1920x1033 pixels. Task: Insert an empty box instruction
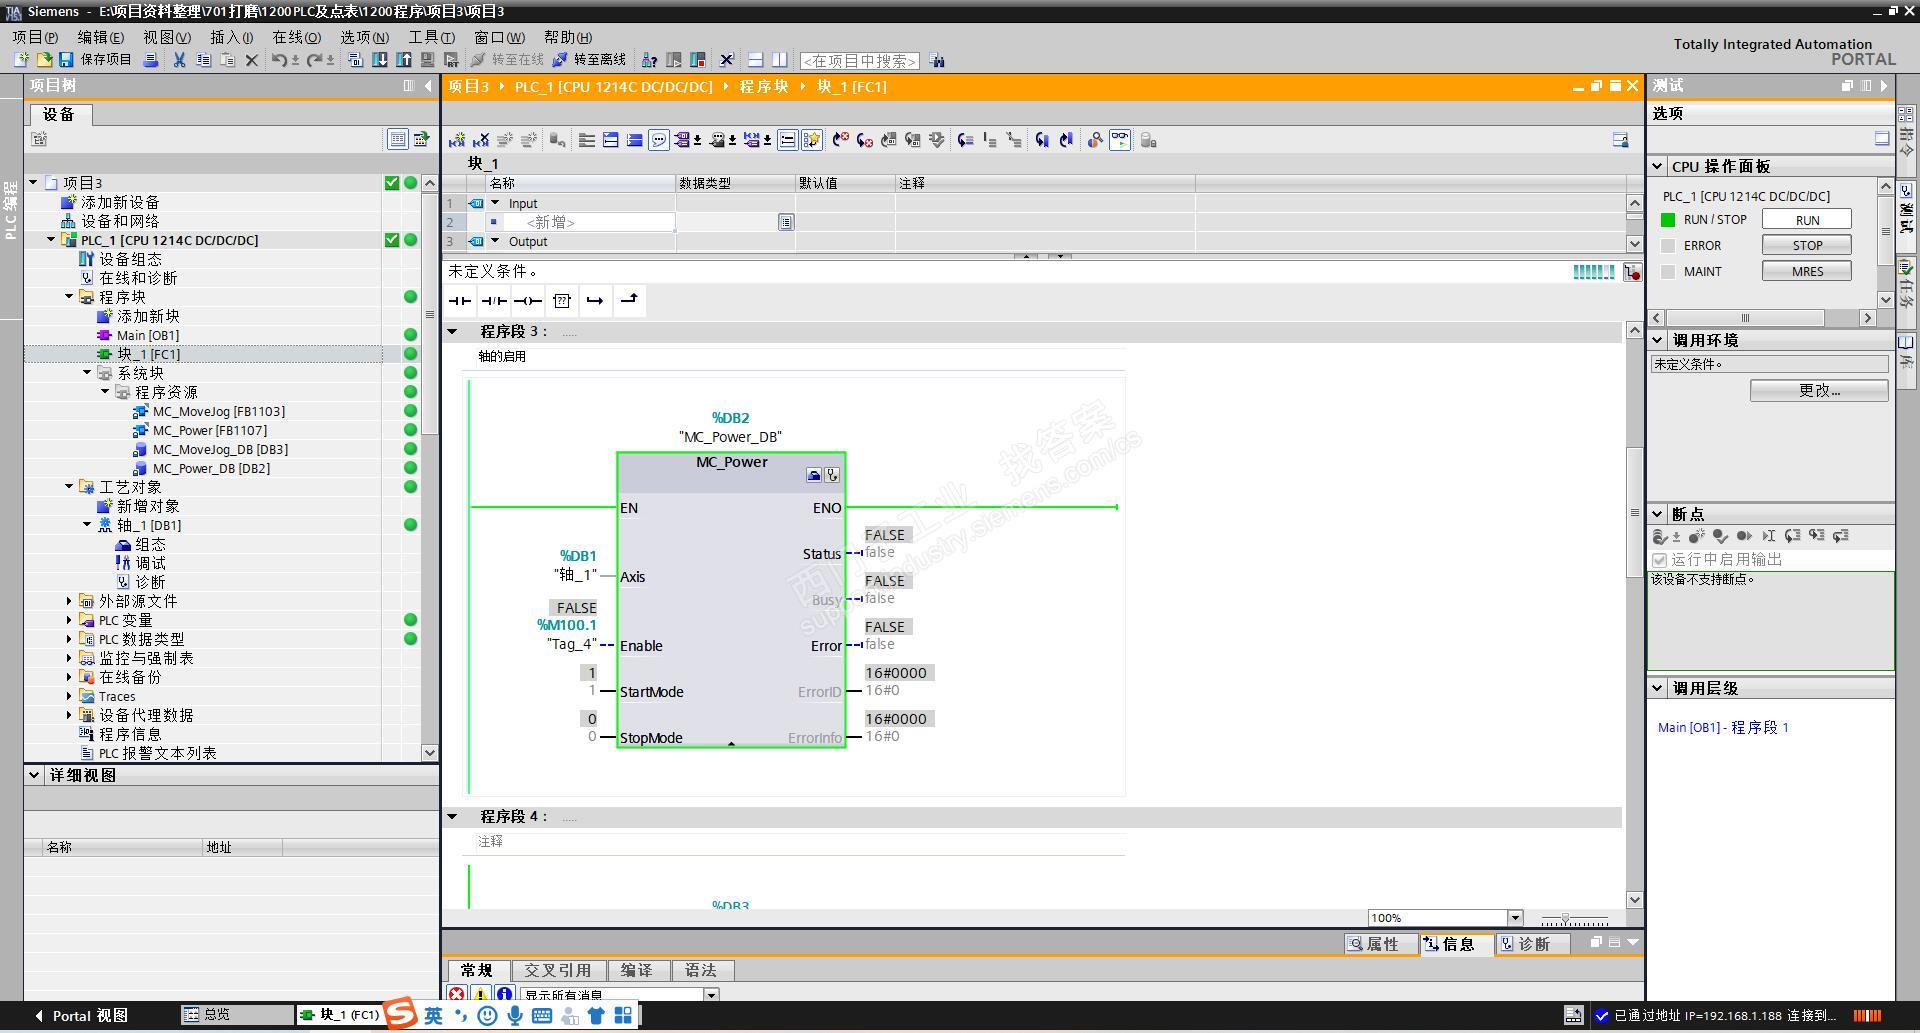(562, 301)
